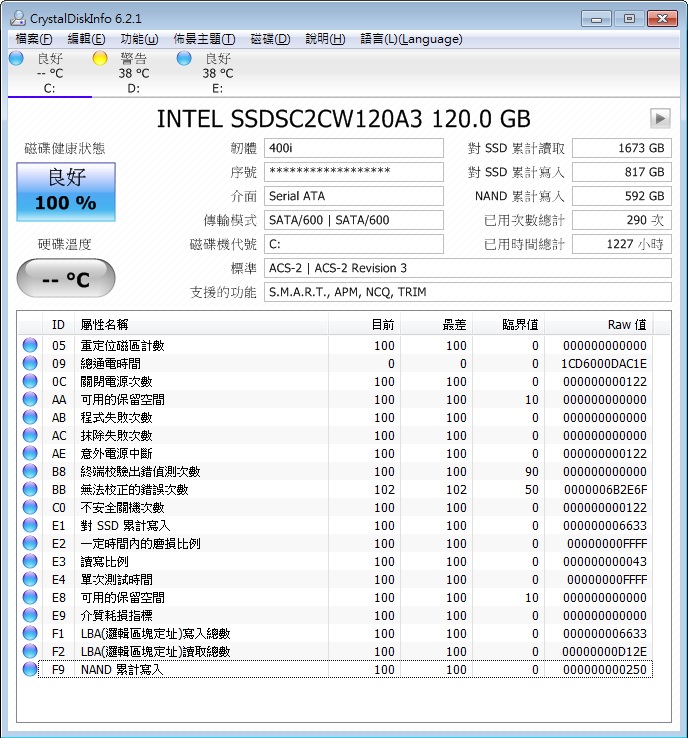Click the CrystalDiskInfo app icon in title bar
This screenshot has height=738, width=688.
coord(18,18)
